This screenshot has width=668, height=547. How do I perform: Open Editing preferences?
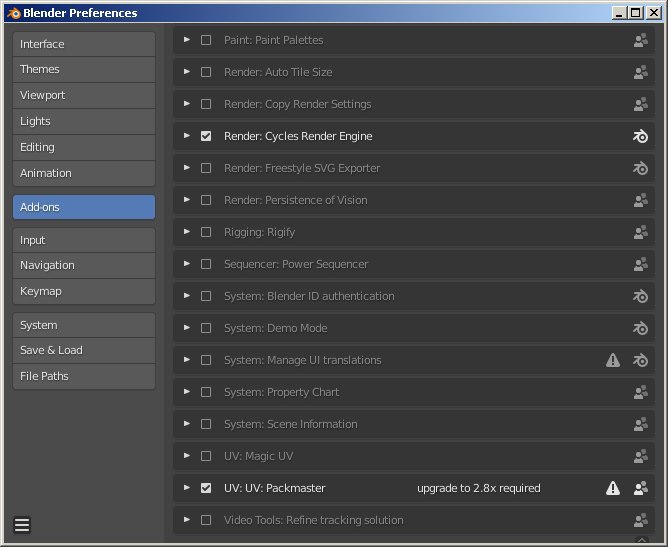click(x=84, y=147)
